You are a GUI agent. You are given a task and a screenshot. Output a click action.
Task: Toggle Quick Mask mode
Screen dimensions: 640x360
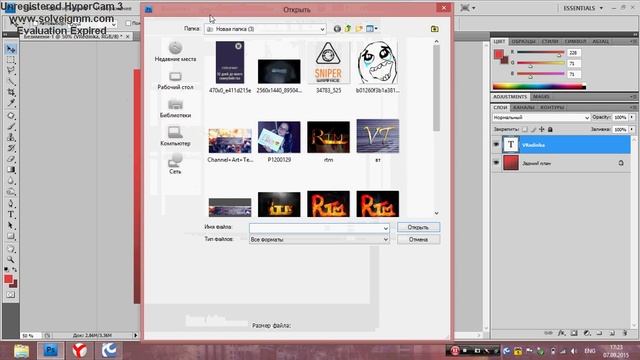(x=11, y=295)
